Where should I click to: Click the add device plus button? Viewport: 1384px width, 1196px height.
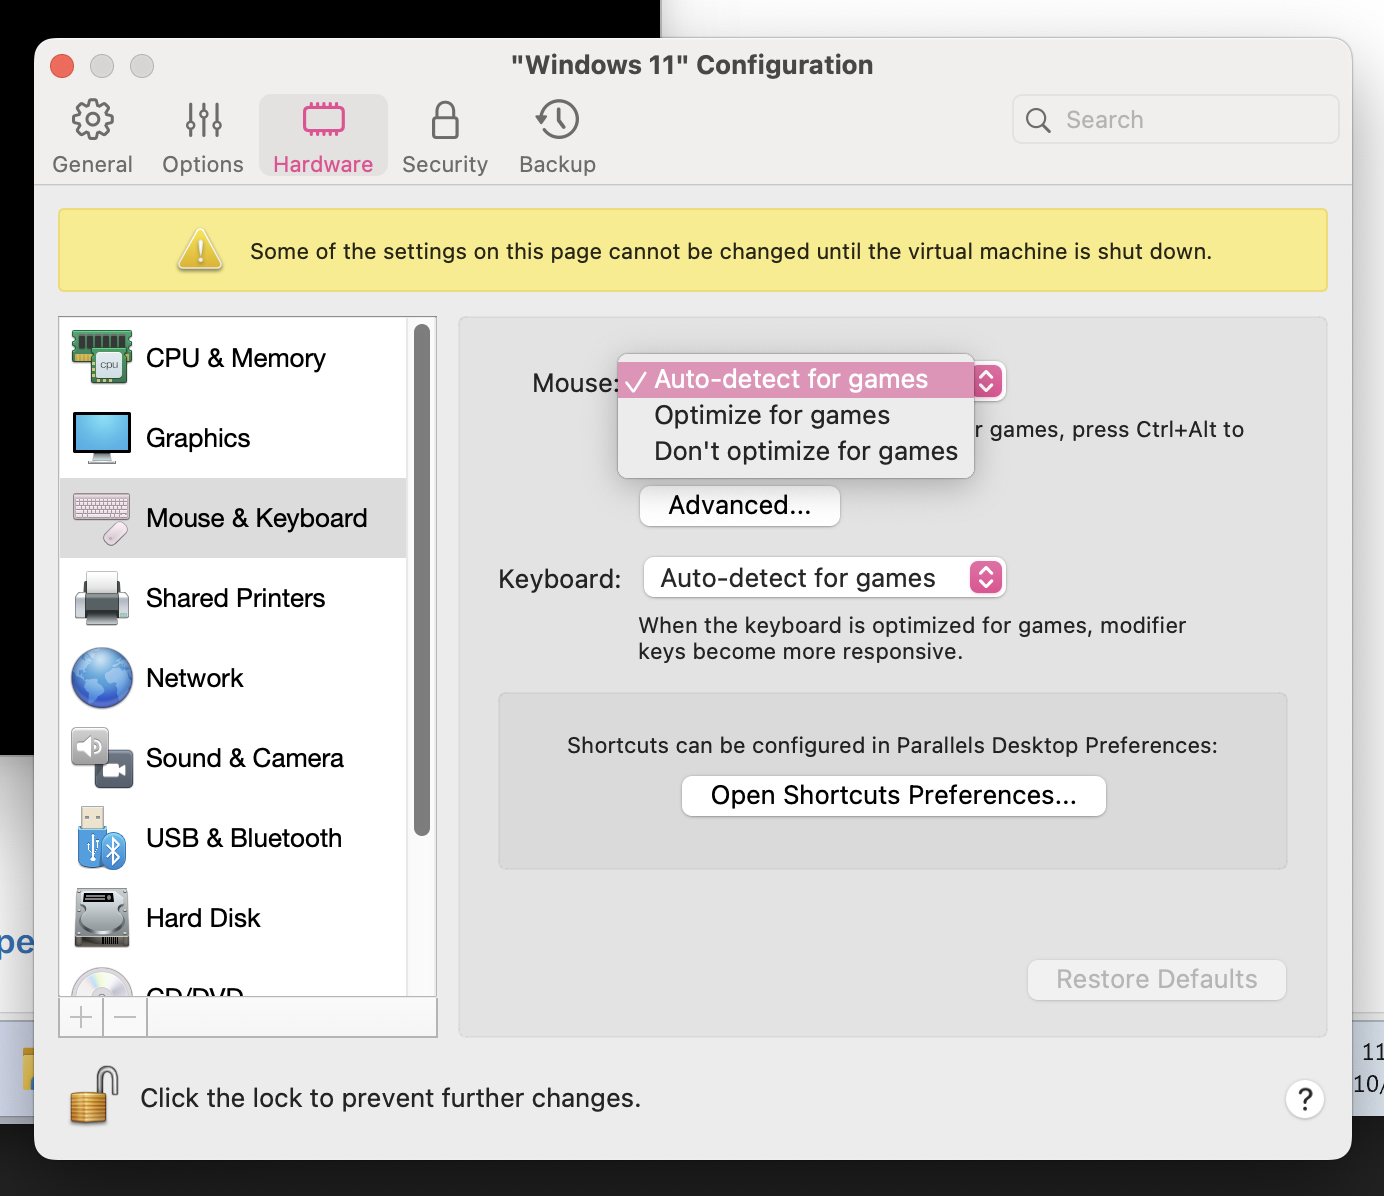81,1018
